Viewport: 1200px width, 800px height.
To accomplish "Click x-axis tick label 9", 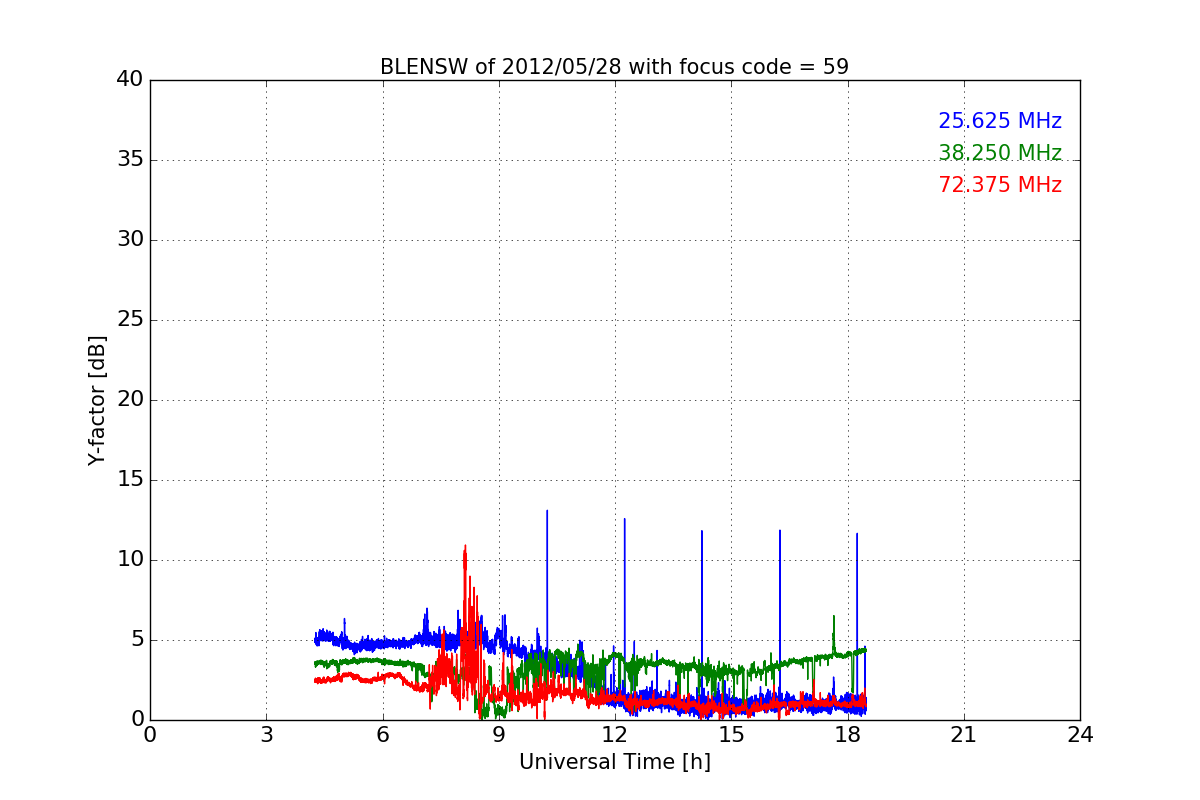I will coord(499,735).
